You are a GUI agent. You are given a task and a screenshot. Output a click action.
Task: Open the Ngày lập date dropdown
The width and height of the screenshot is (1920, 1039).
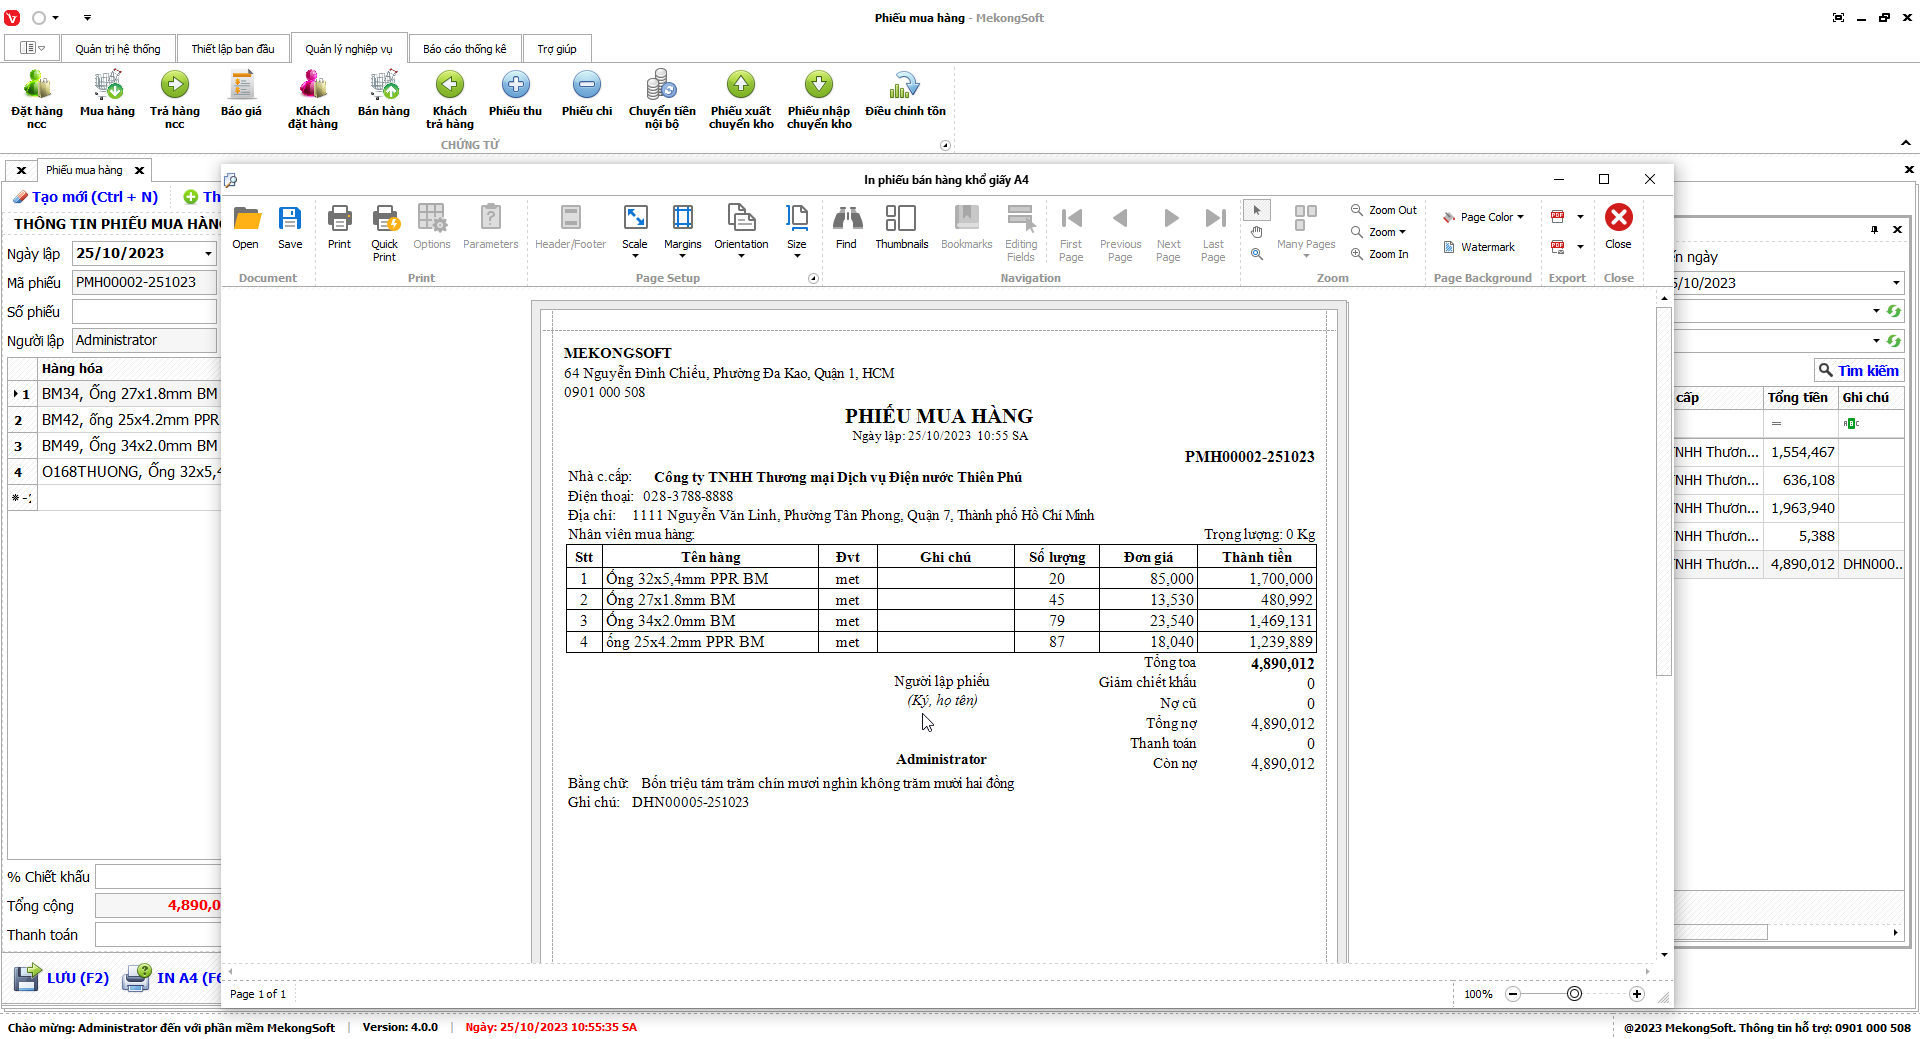click(x=208, y=254)
